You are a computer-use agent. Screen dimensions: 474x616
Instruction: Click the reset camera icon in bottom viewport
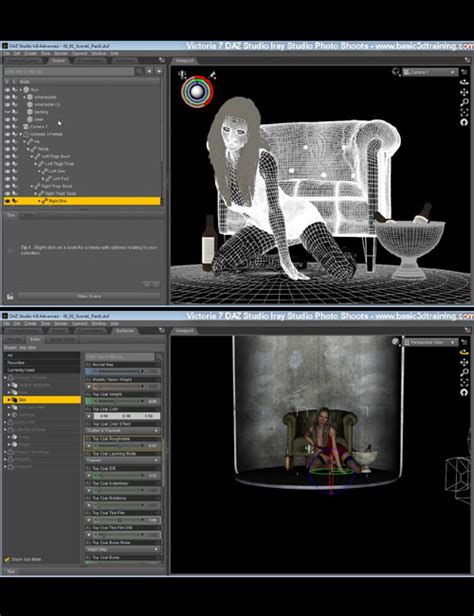coord(464,392)
